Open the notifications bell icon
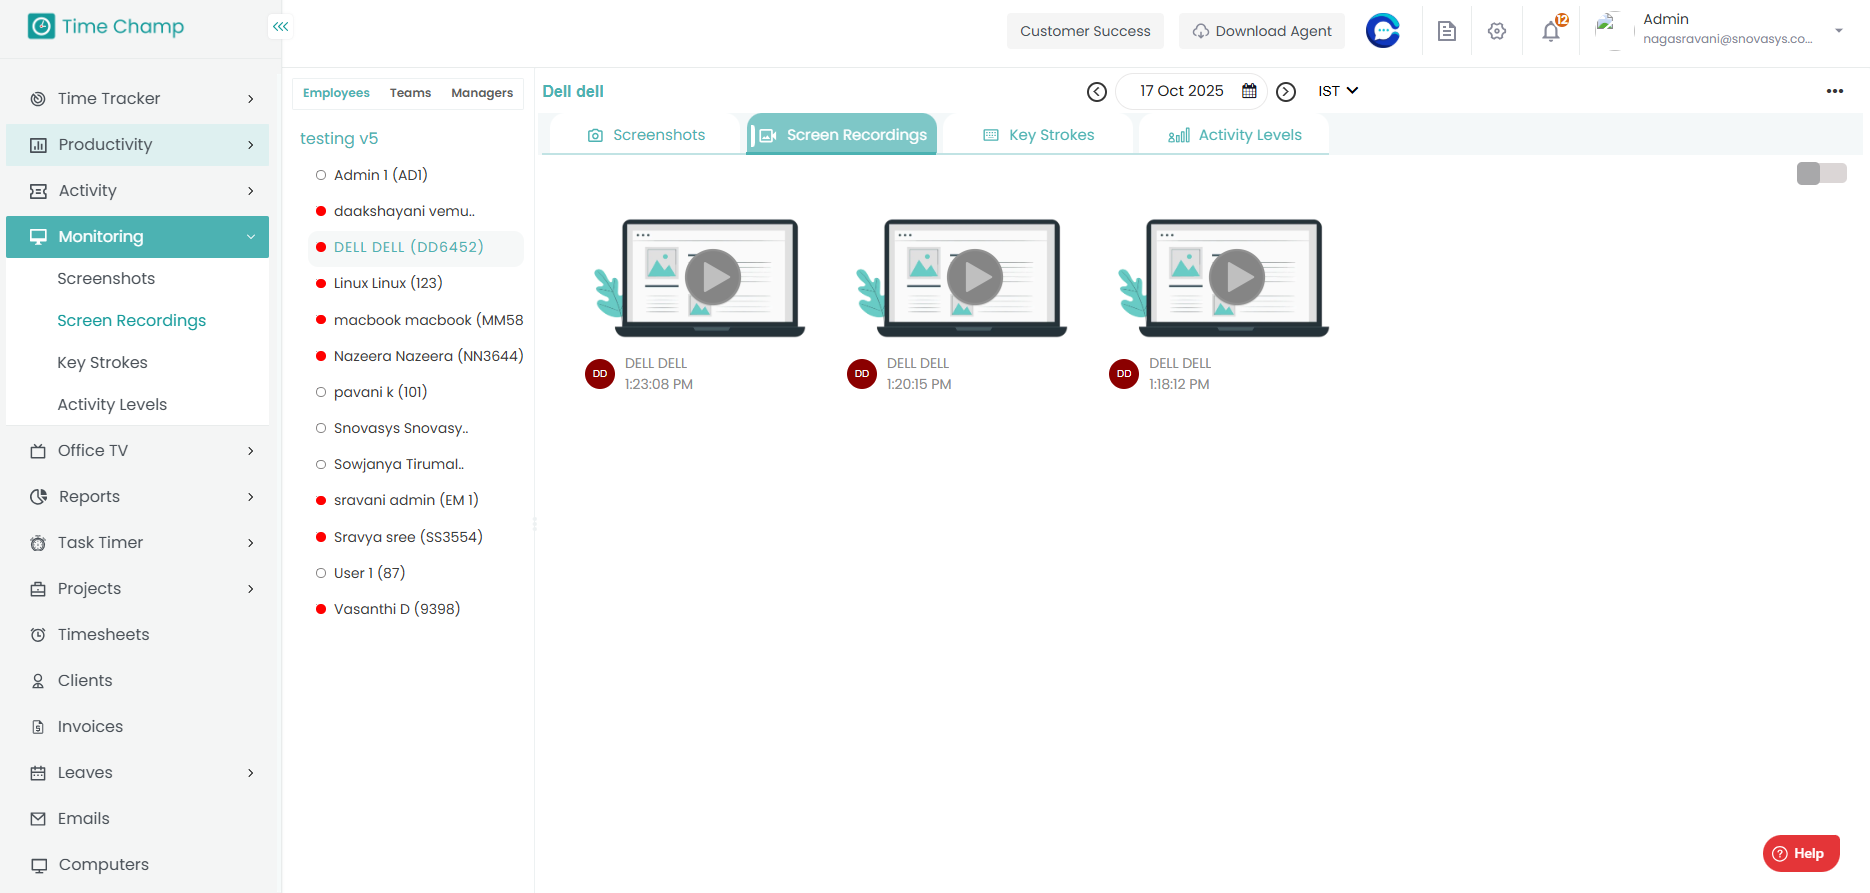The image size is (1870, 893). [1551, 31]
